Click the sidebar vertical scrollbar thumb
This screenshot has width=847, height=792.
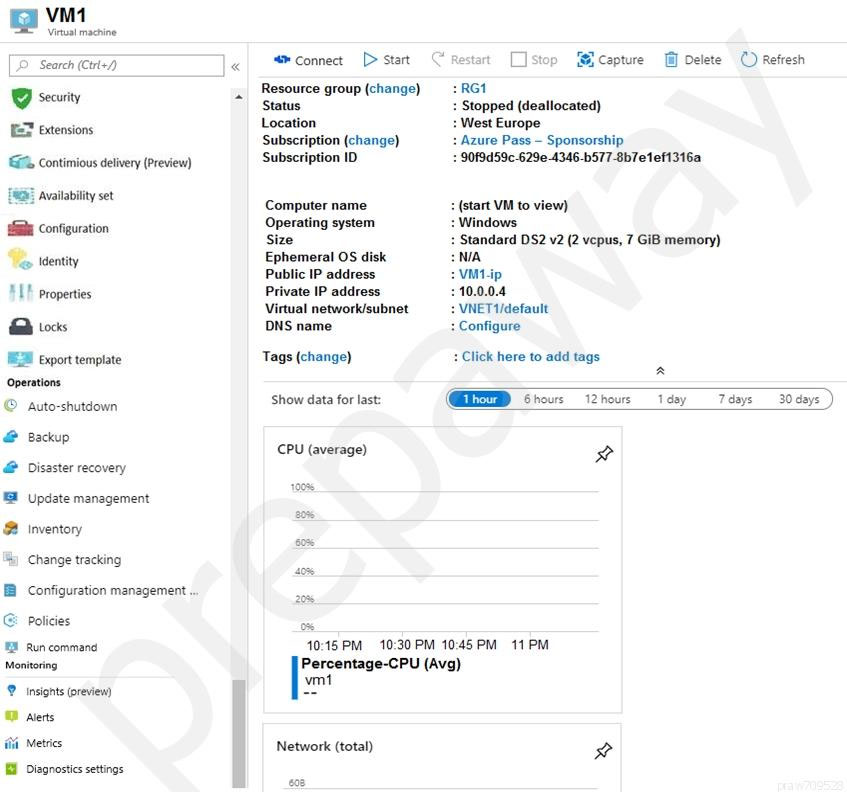239,733
